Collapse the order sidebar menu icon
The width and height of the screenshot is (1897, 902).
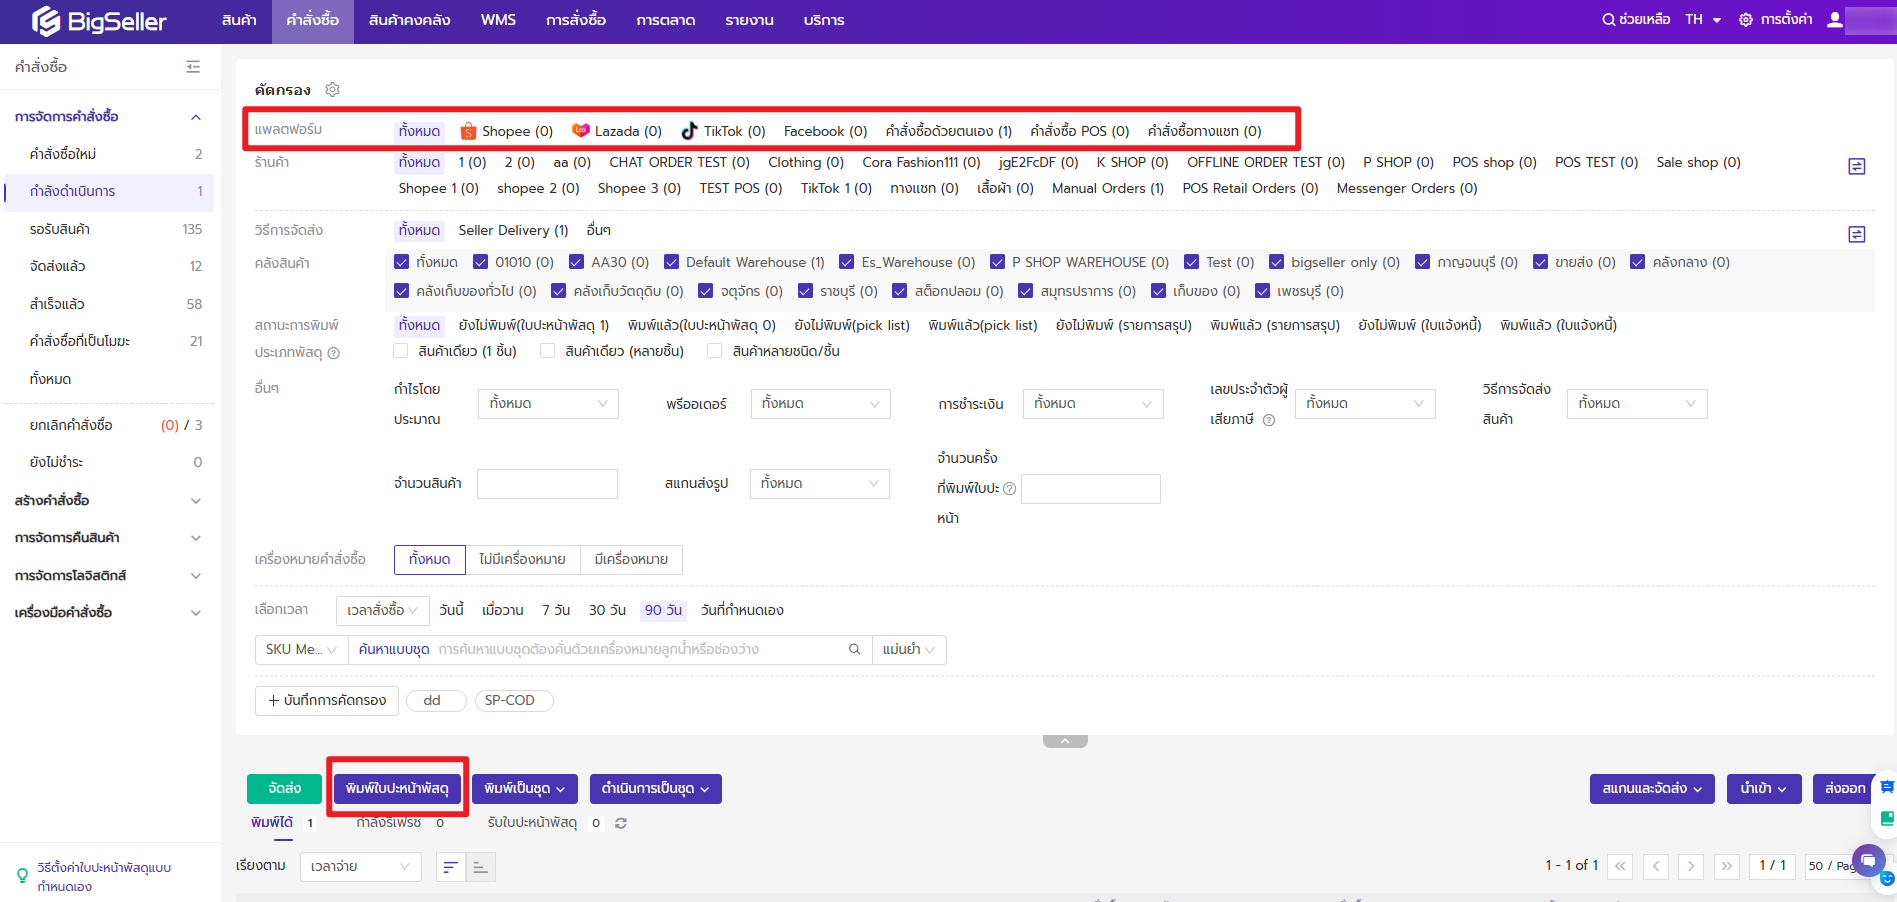(x=193, y=67)
